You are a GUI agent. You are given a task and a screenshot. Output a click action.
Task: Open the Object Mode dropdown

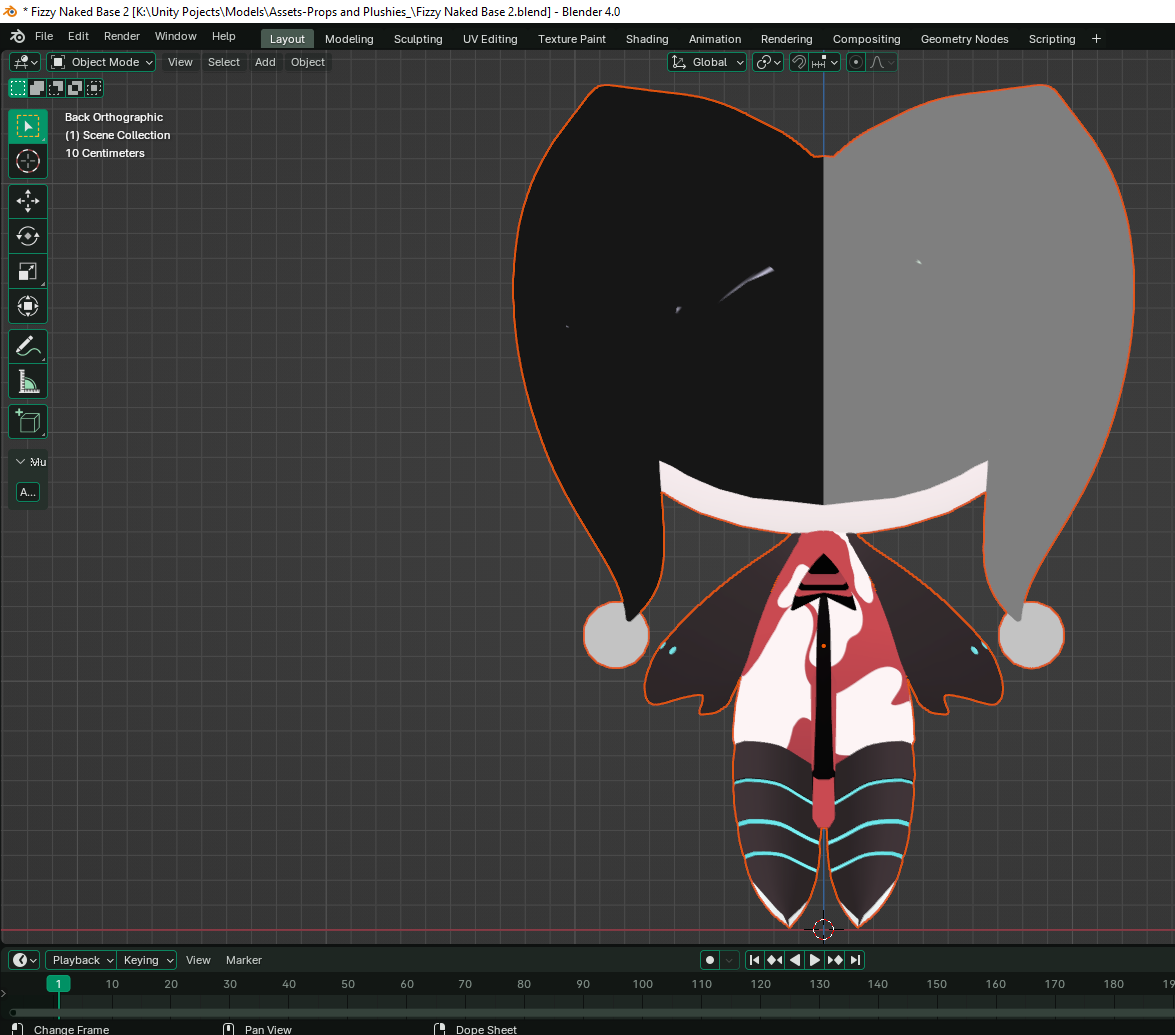[x=102, y=62]
